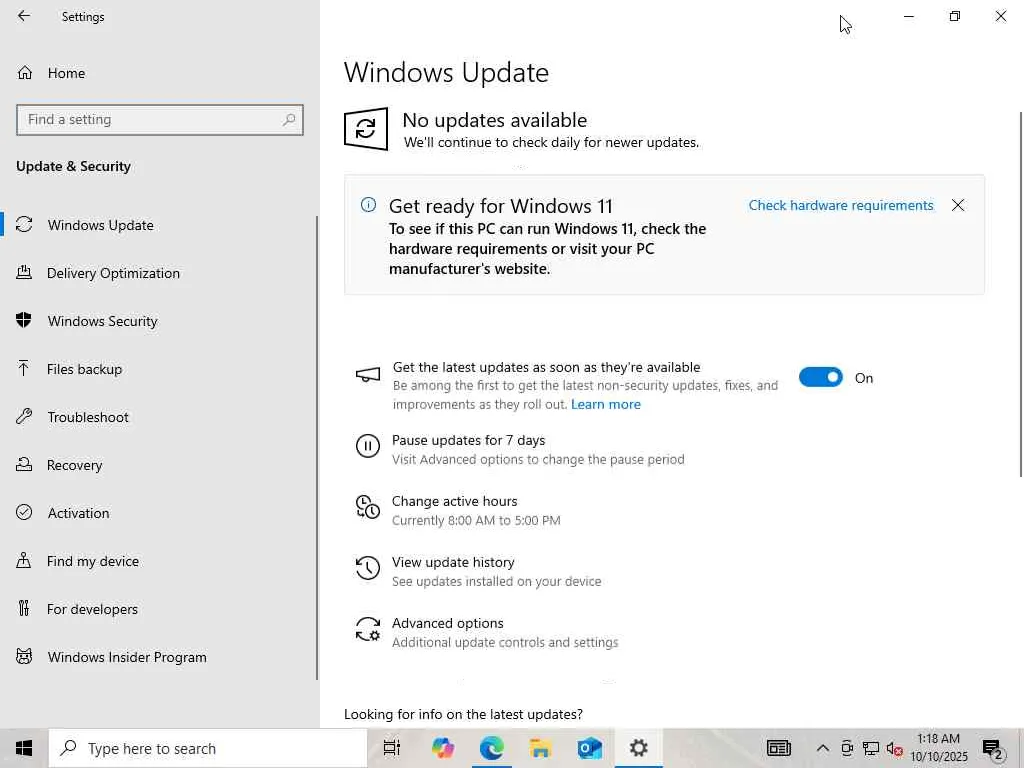Click the clock icon for Change active hours
Image resolution: width=1024 pixels, height=768 pixels.
pos(368,507)
